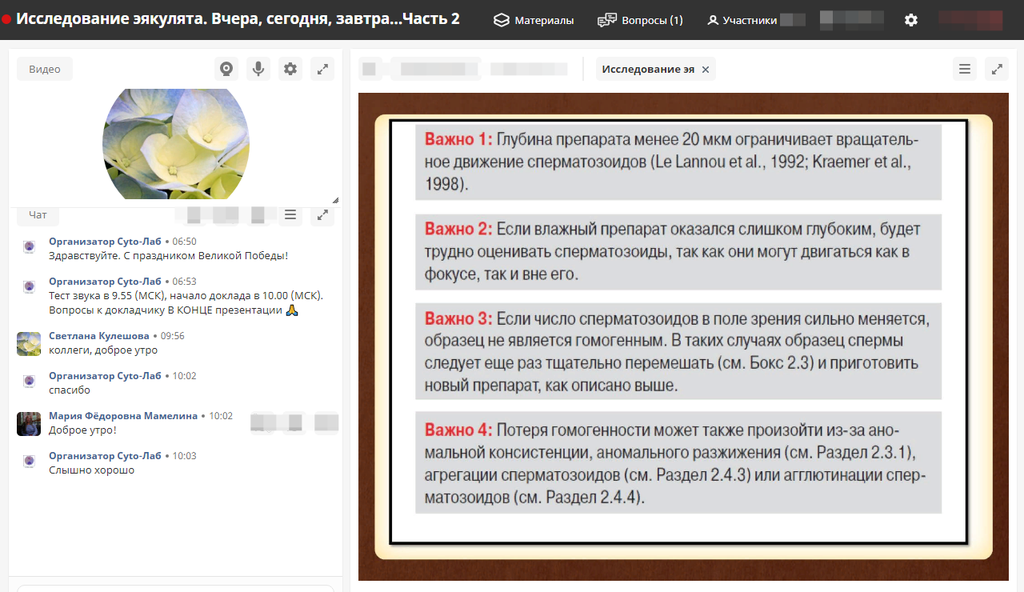
Task: Open the Вопросы (1) section
Action: point(640,20)
